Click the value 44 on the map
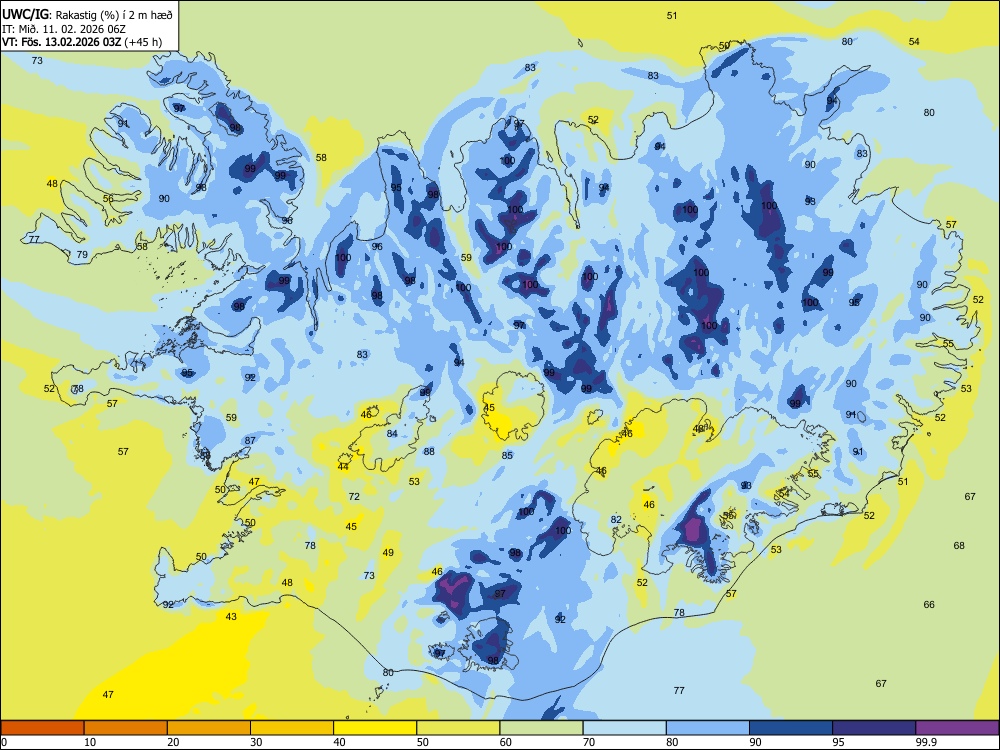The height and width of the screenshot is (750, 1000). 343,467
